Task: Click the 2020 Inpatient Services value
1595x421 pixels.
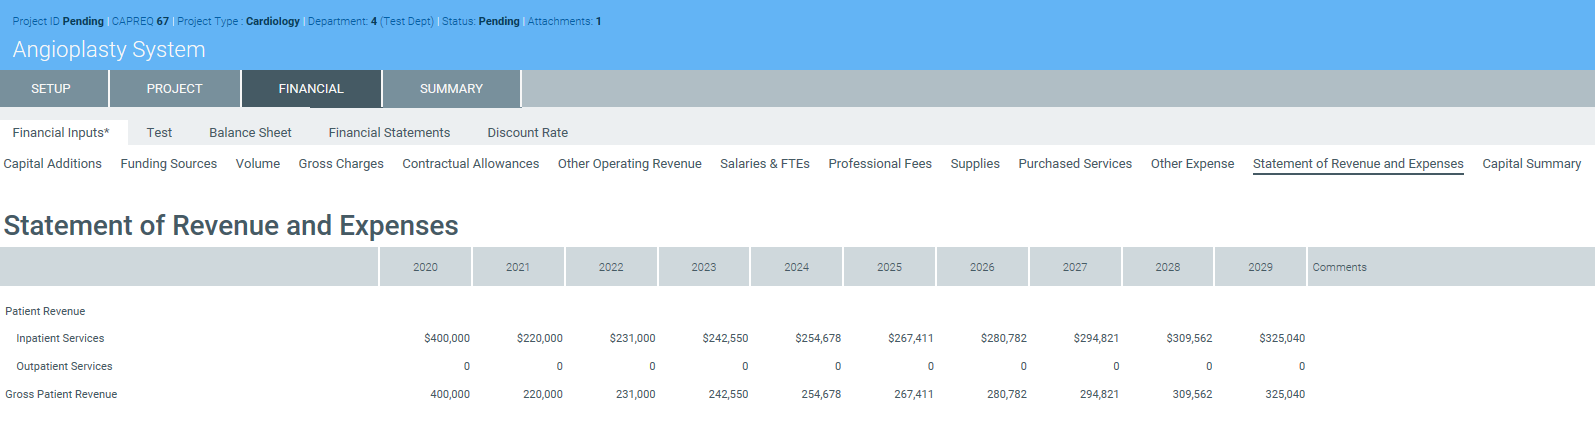Action: [x=447, y=339]
